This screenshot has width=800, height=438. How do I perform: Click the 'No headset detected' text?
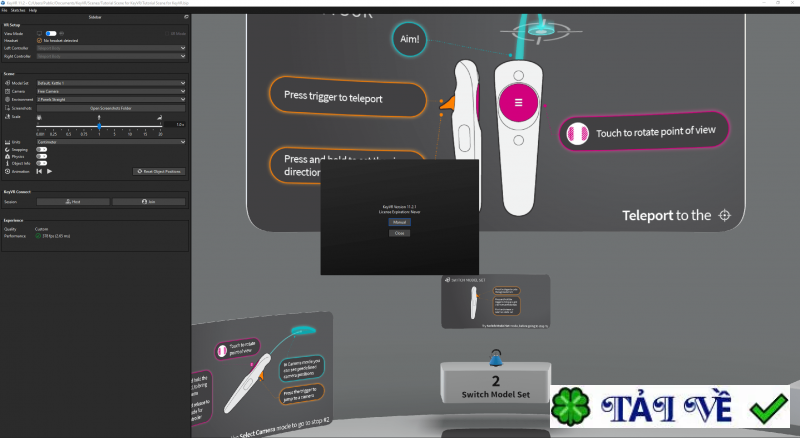[61, 40]
